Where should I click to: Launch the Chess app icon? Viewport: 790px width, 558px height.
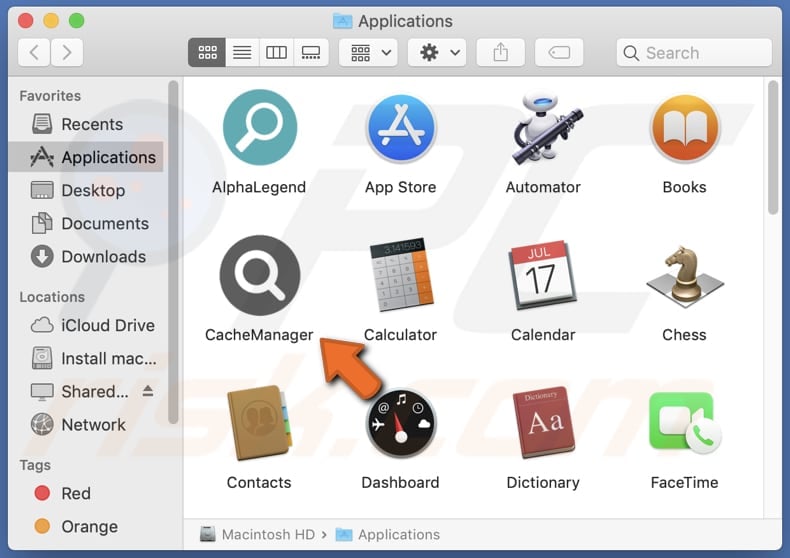685,276
